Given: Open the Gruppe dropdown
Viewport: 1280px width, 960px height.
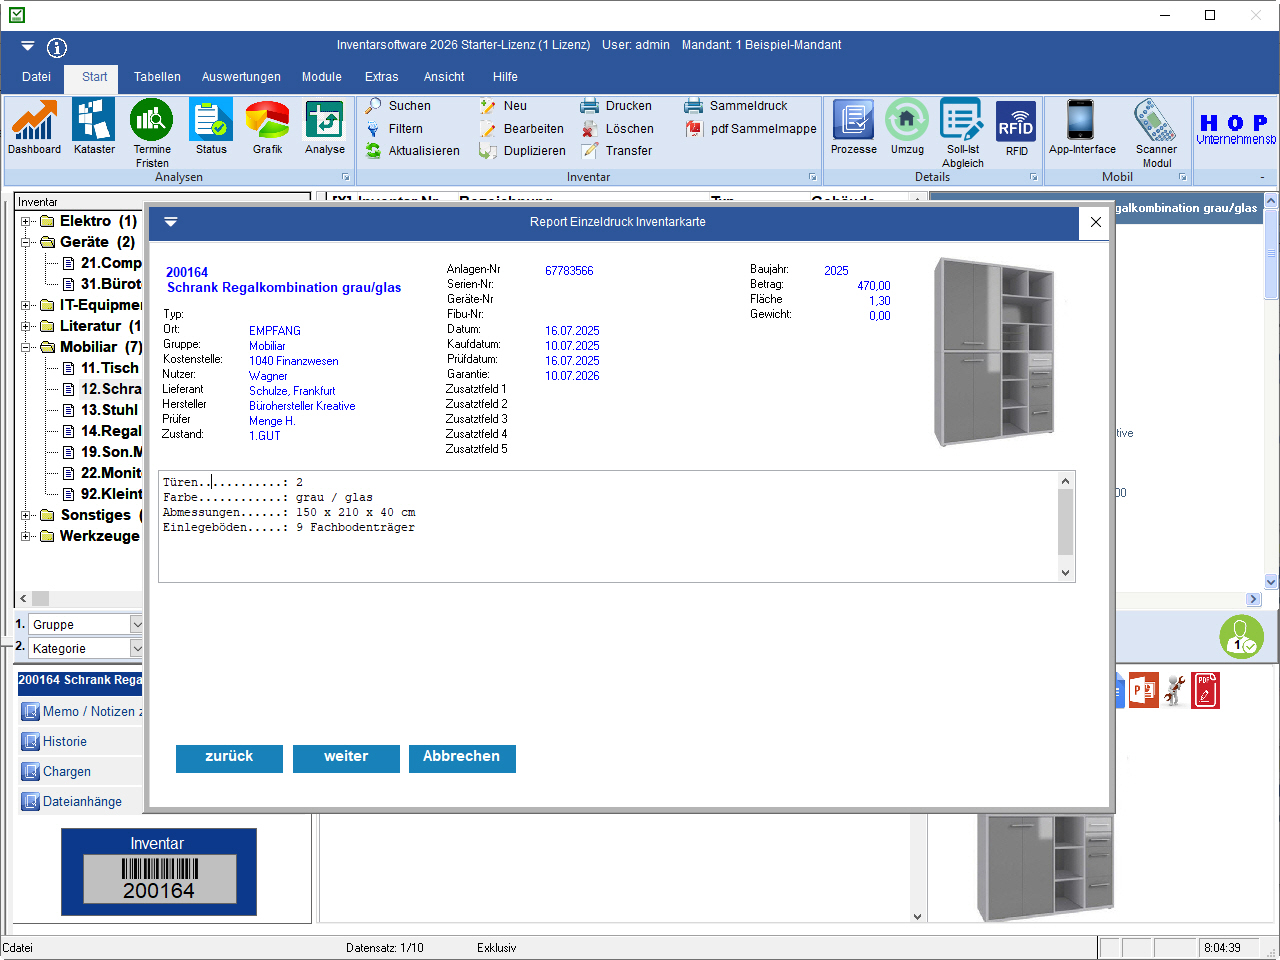Looking at the screenshot, I should 137,624.
